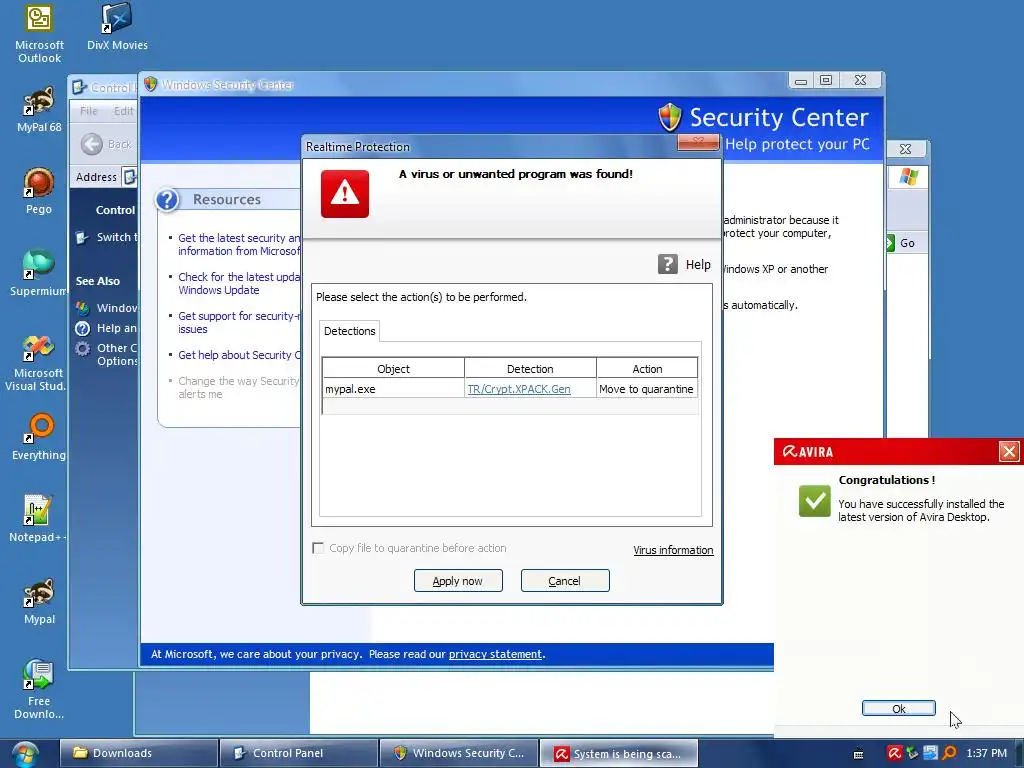The image size is (1024, 768).
Task: Select the Pego desktop shortcut
Action: pos(39,191)
